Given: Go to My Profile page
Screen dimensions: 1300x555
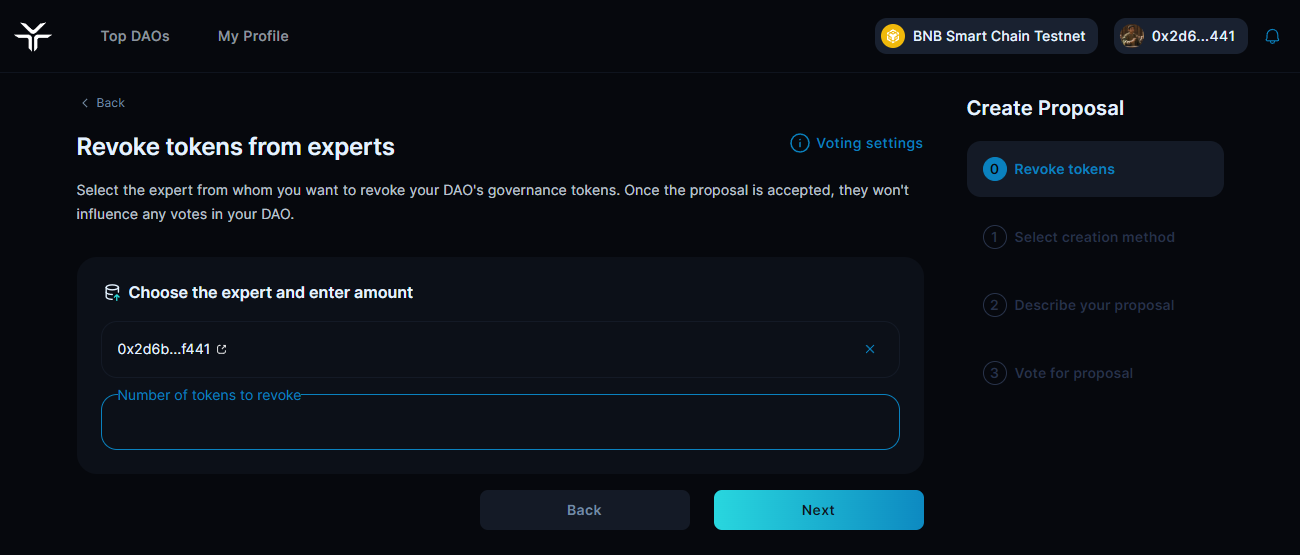Looking at the screenshot, I should pos(253,36).
